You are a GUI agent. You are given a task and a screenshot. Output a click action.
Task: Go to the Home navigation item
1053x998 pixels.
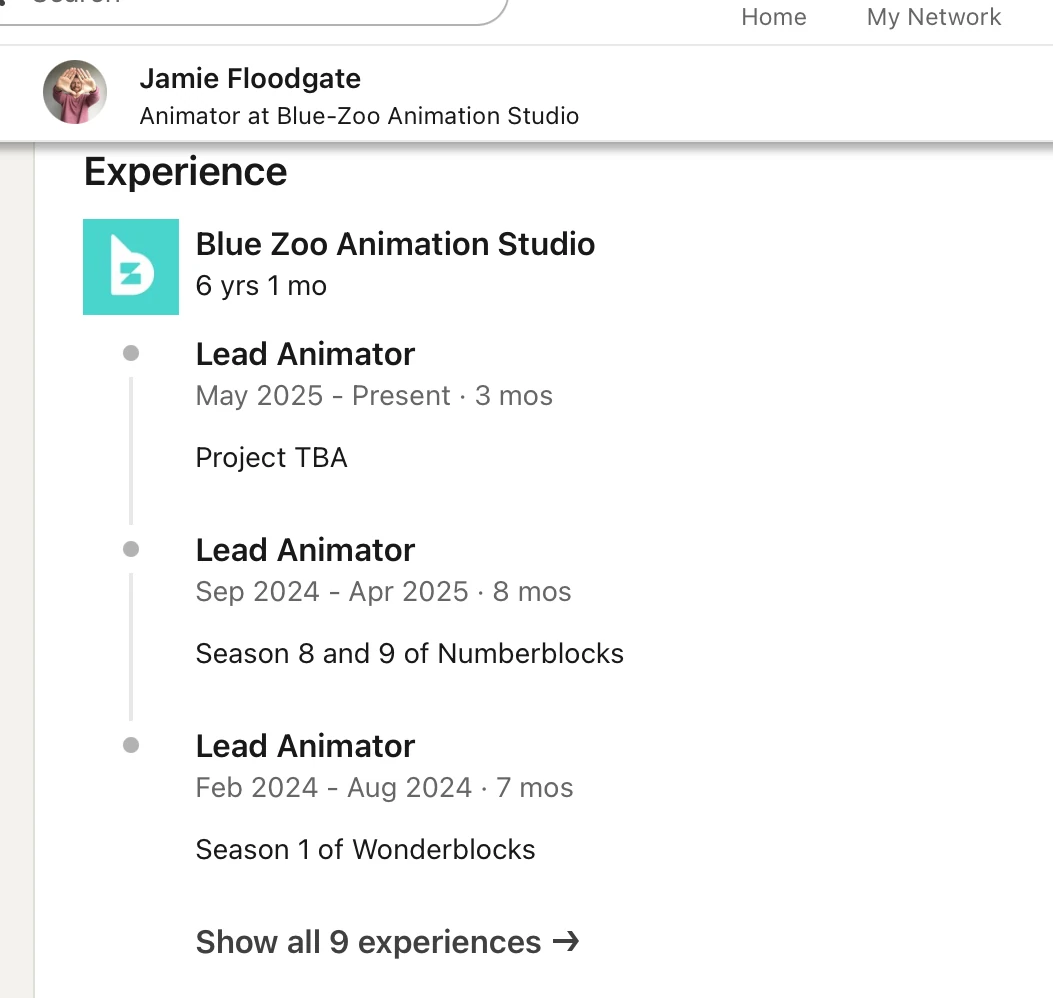click(773, 17)
